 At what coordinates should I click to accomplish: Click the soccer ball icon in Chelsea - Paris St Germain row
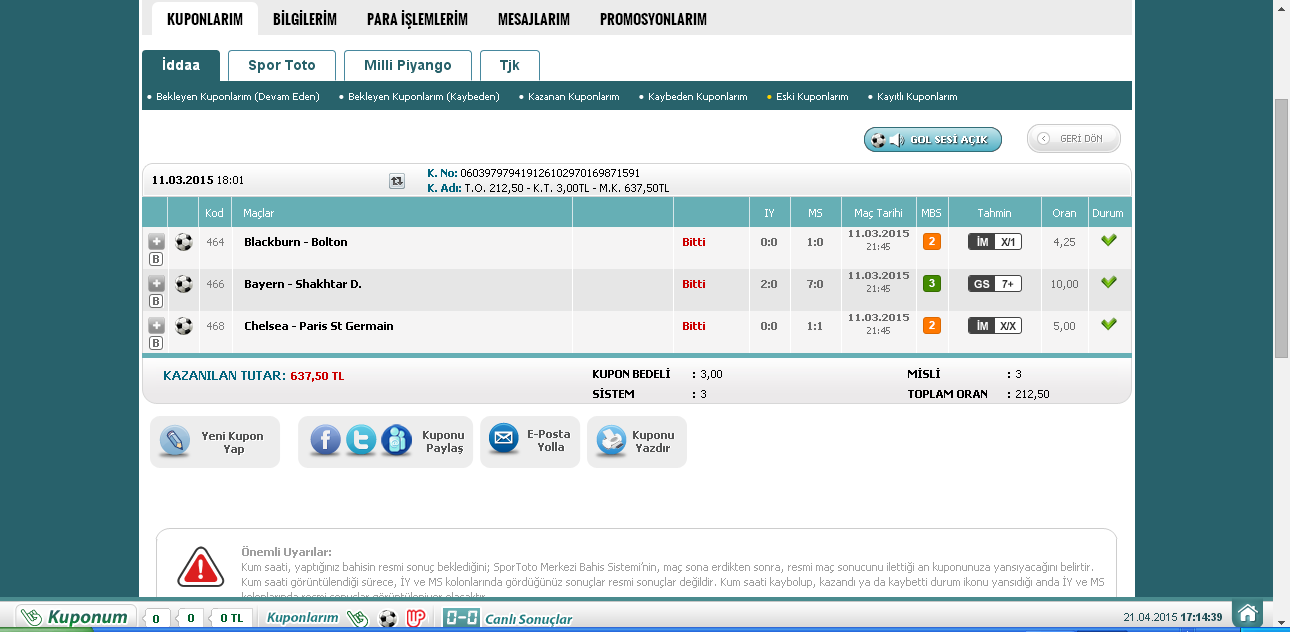coord(184,326)
